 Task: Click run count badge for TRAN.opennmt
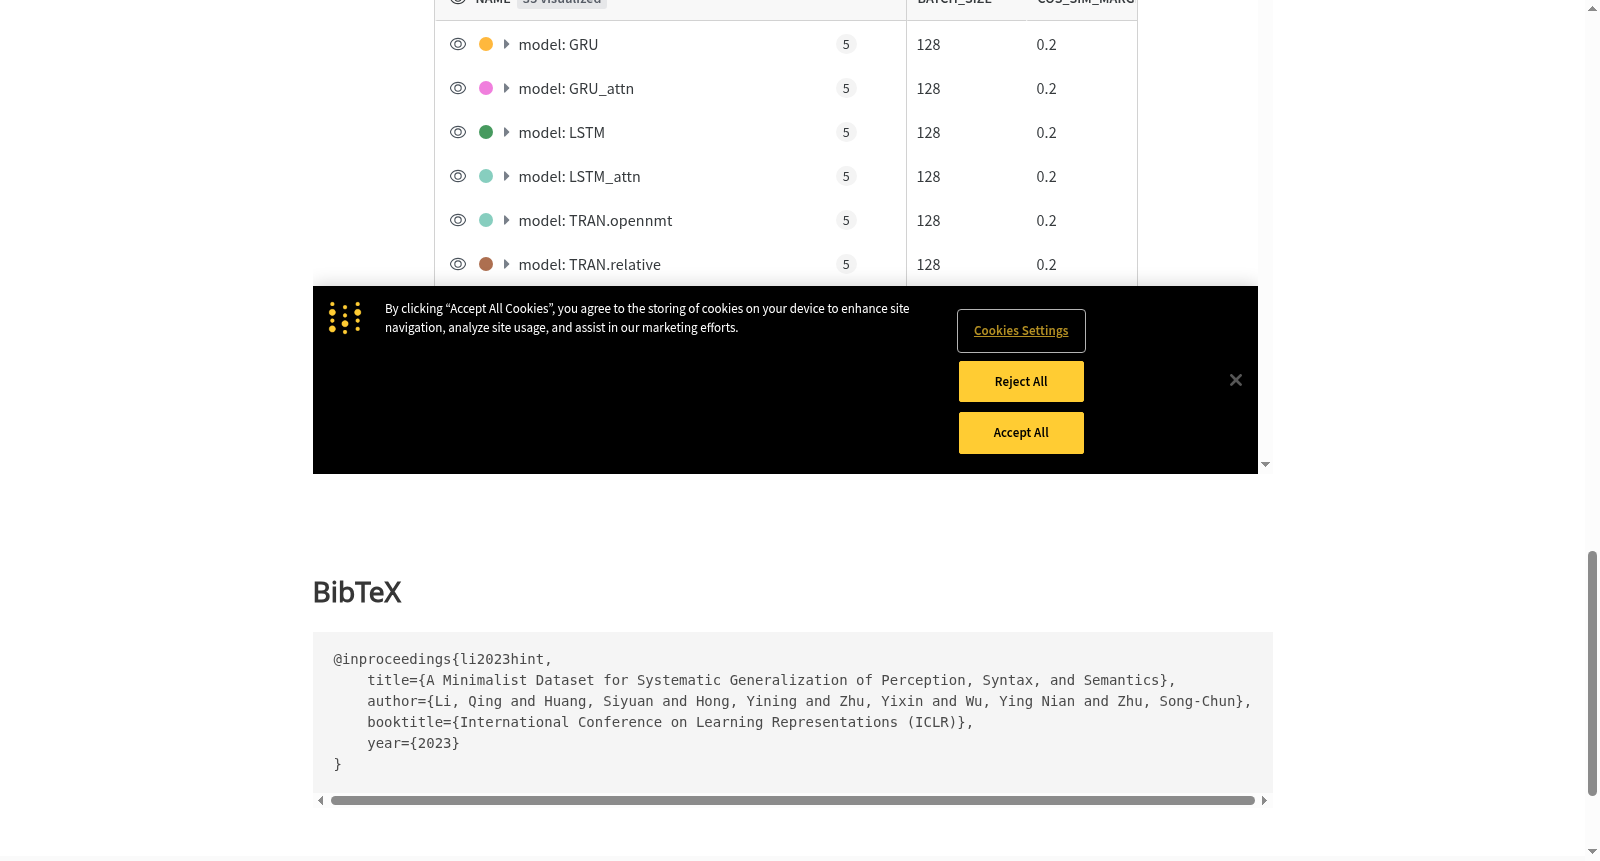(846, 220)
